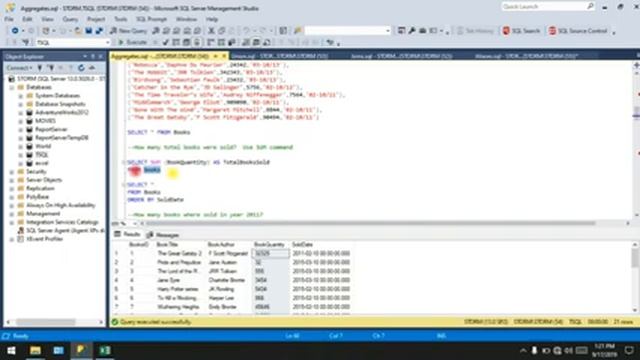
Task: Open the Project menu
Action: coord(96,19)
